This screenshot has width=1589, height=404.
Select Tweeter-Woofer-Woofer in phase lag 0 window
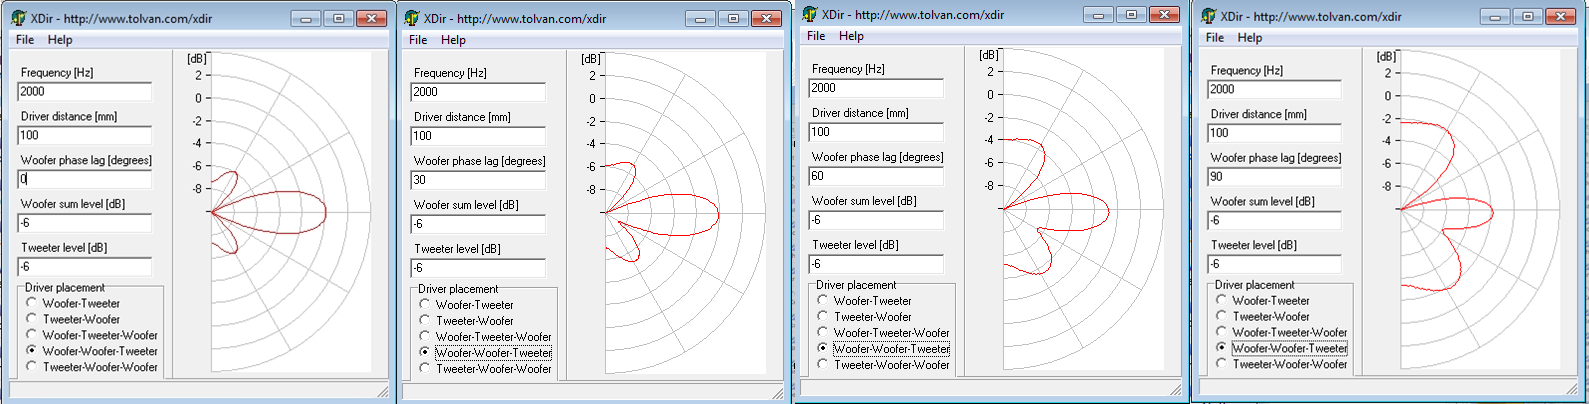pos(92,367)
